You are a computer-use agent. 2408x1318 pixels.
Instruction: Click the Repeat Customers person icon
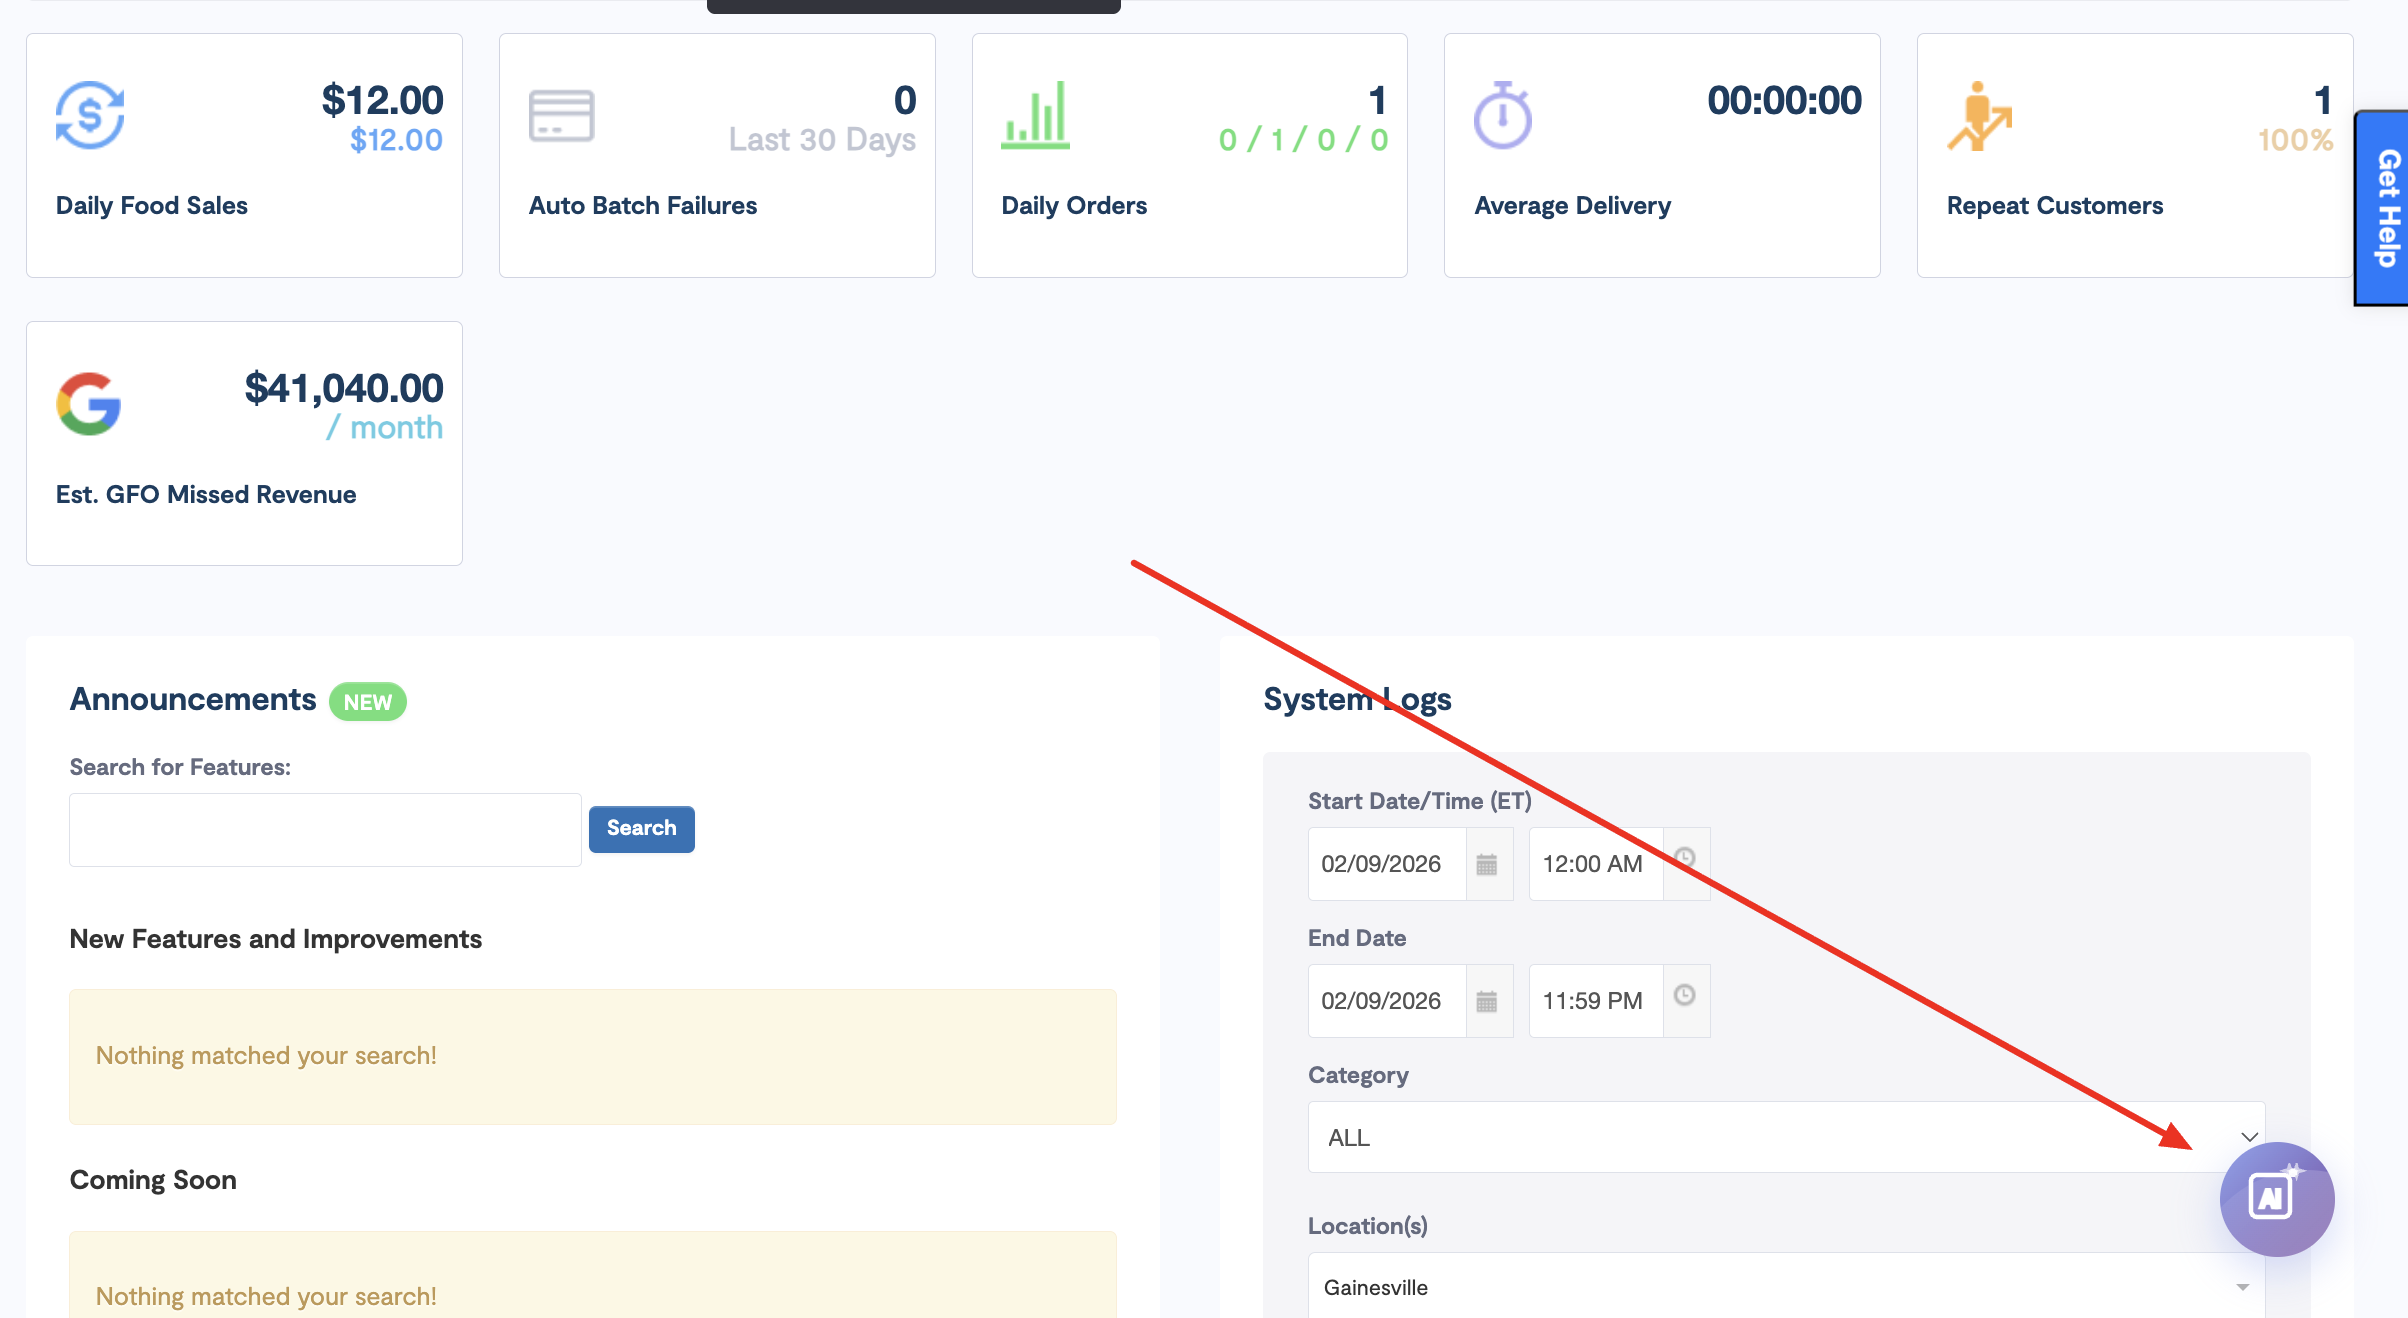pos(1979,118)
